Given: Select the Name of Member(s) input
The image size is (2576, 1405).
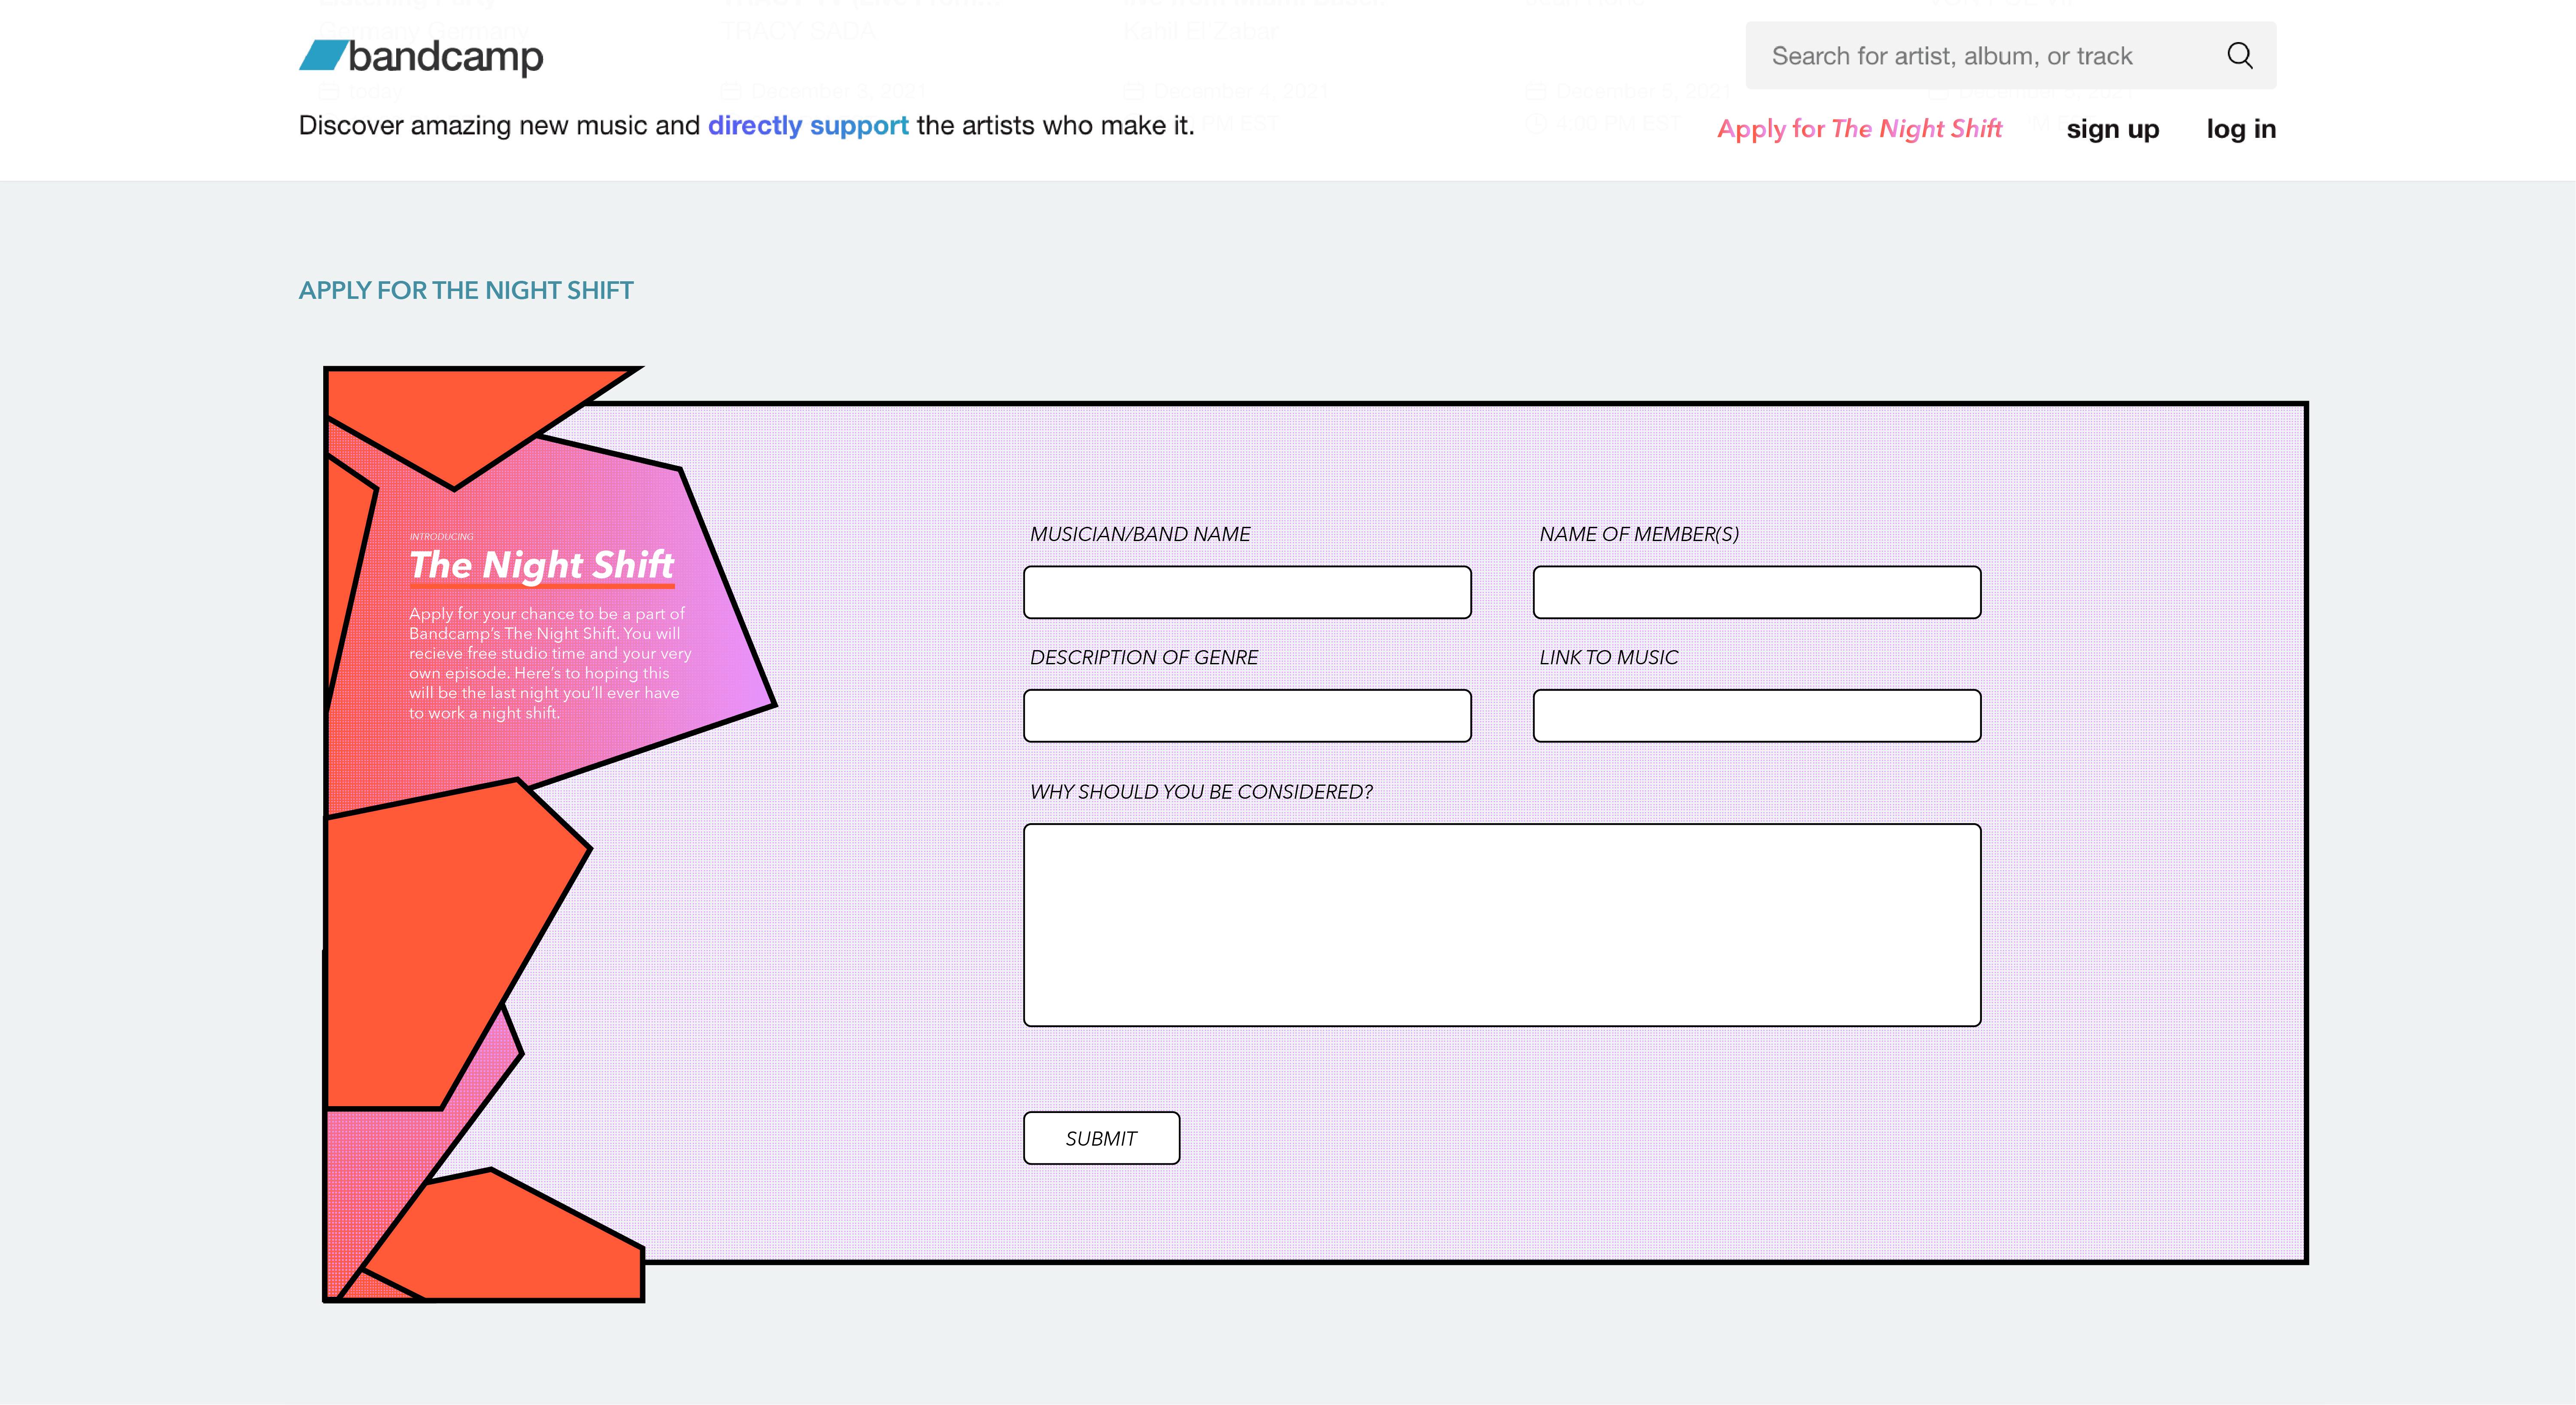Looking at the screenshot, I should tap(1757, 592).
